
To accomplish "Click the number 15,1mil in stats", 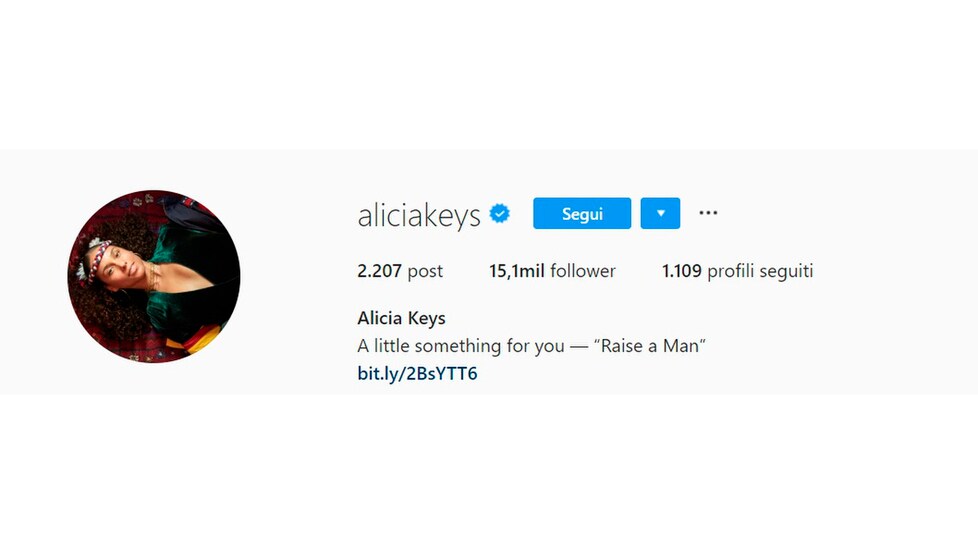I will click(x=516, y=271).
